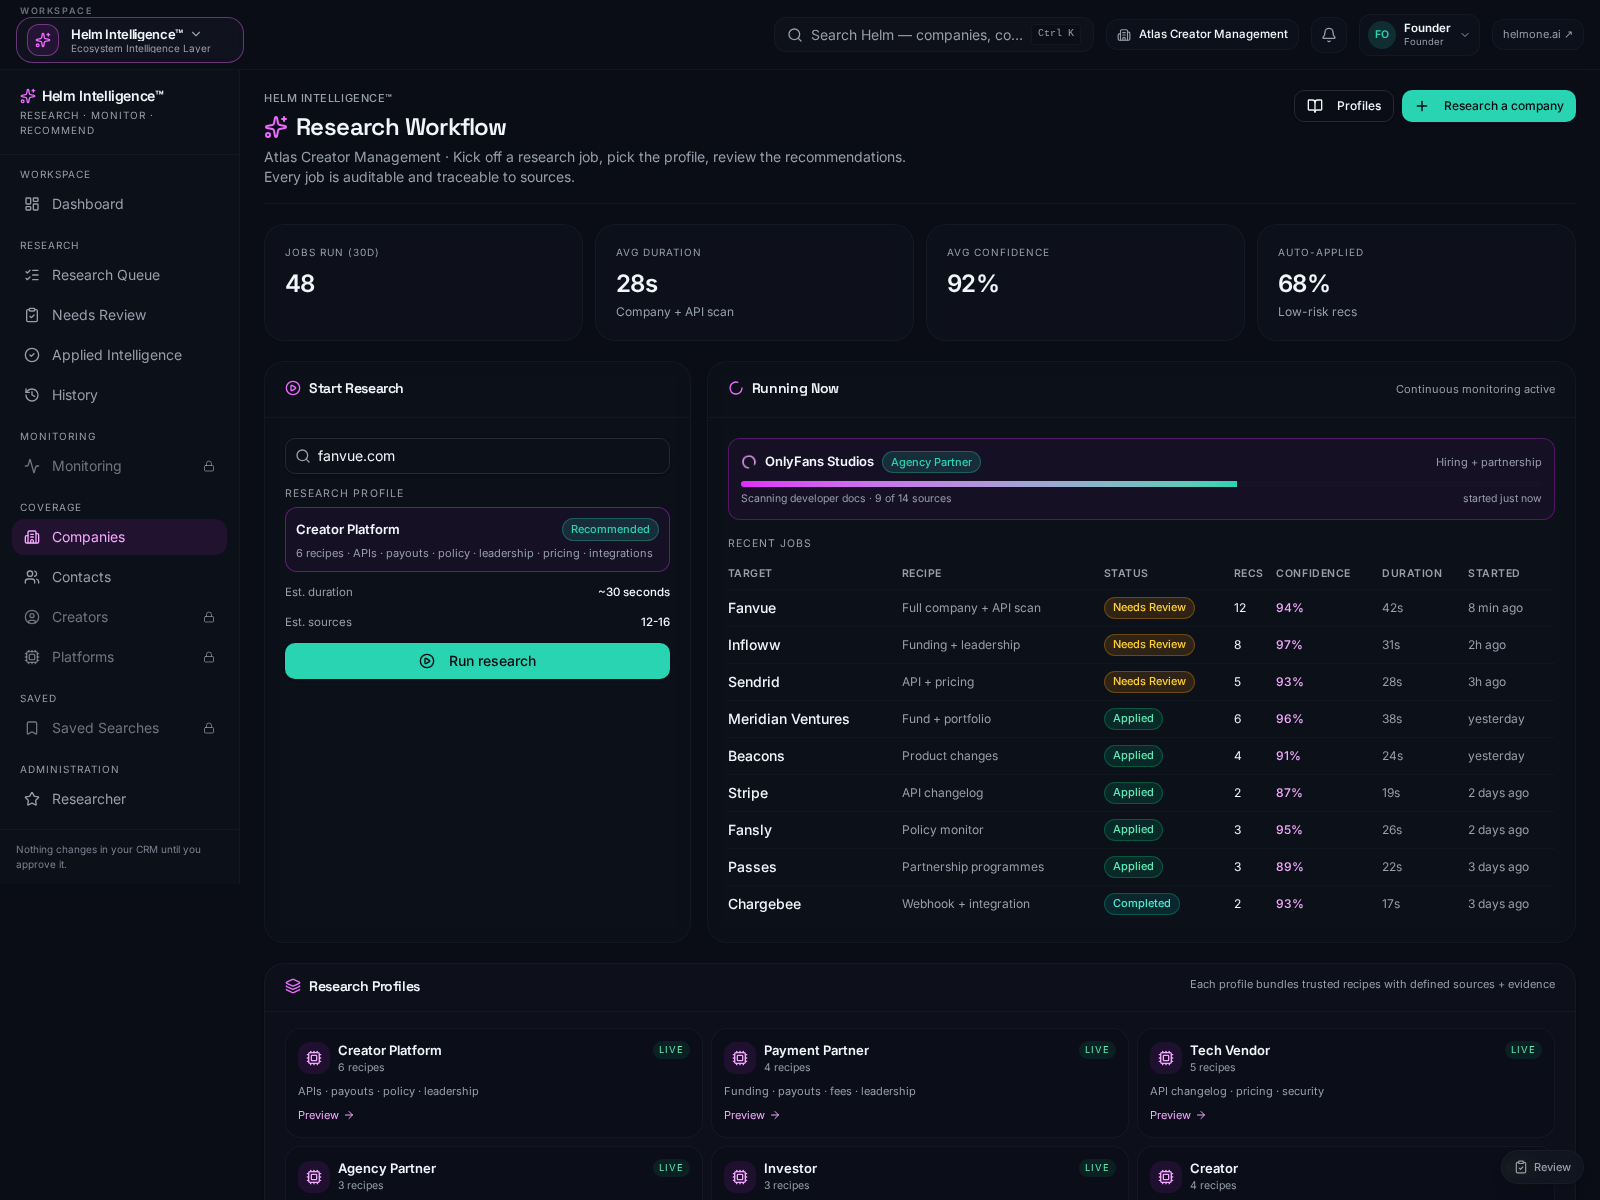The width and height of the screenshot is (1600, 1200).
Task: Click the lock icon beside Platforms
Action: pos(209,657)
